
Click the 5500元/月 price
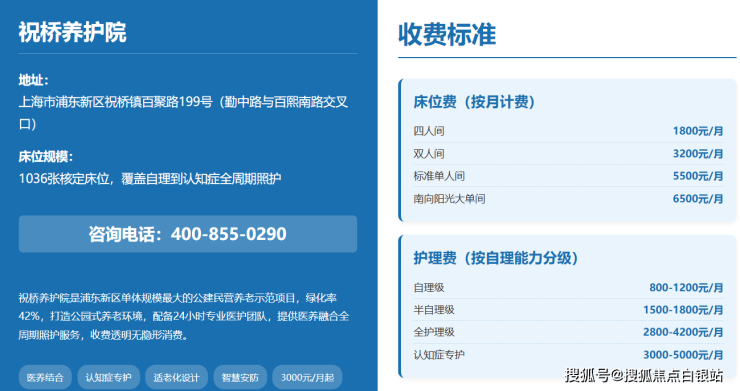click(x=698, y=176)
